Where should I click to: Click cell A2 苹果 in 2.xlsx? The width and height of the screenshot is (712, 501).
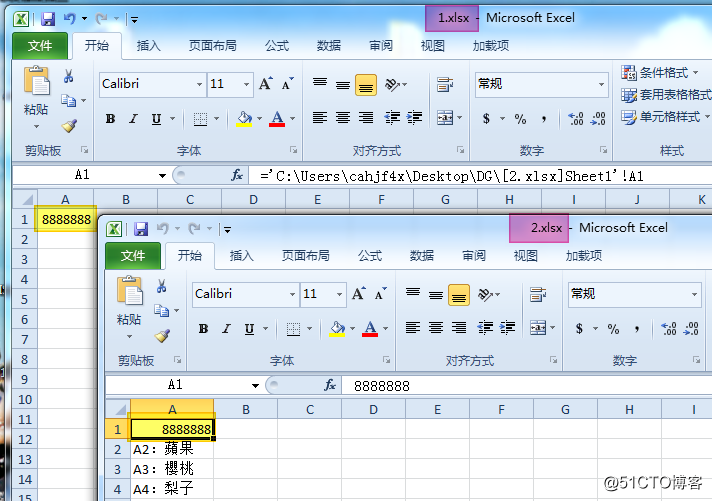point(172,449)
